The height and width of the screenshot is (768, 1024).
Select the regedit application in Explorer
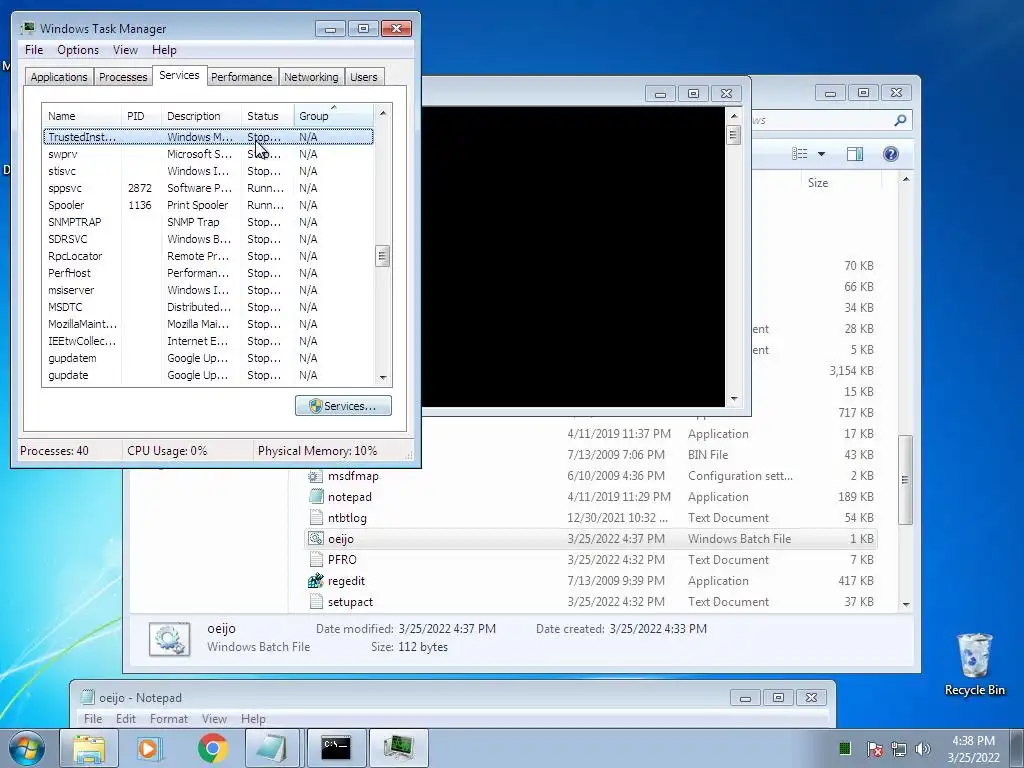(590, 581)
